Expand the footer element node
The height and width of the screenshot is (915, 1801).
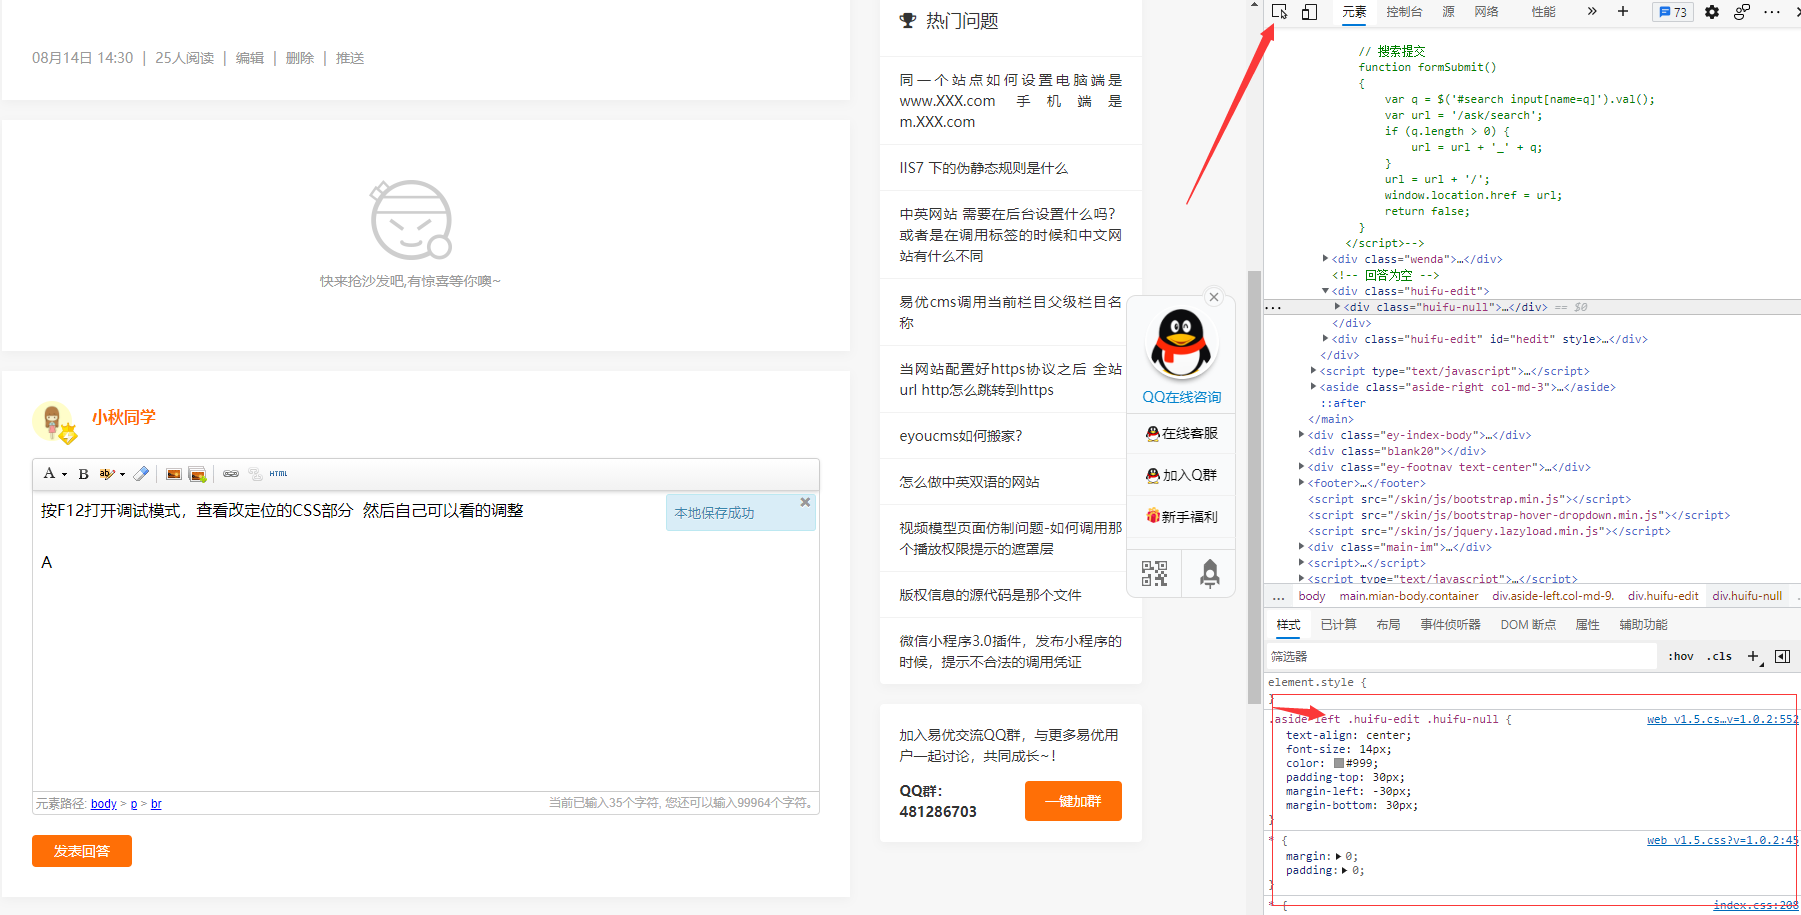(x=1301, y=483)
